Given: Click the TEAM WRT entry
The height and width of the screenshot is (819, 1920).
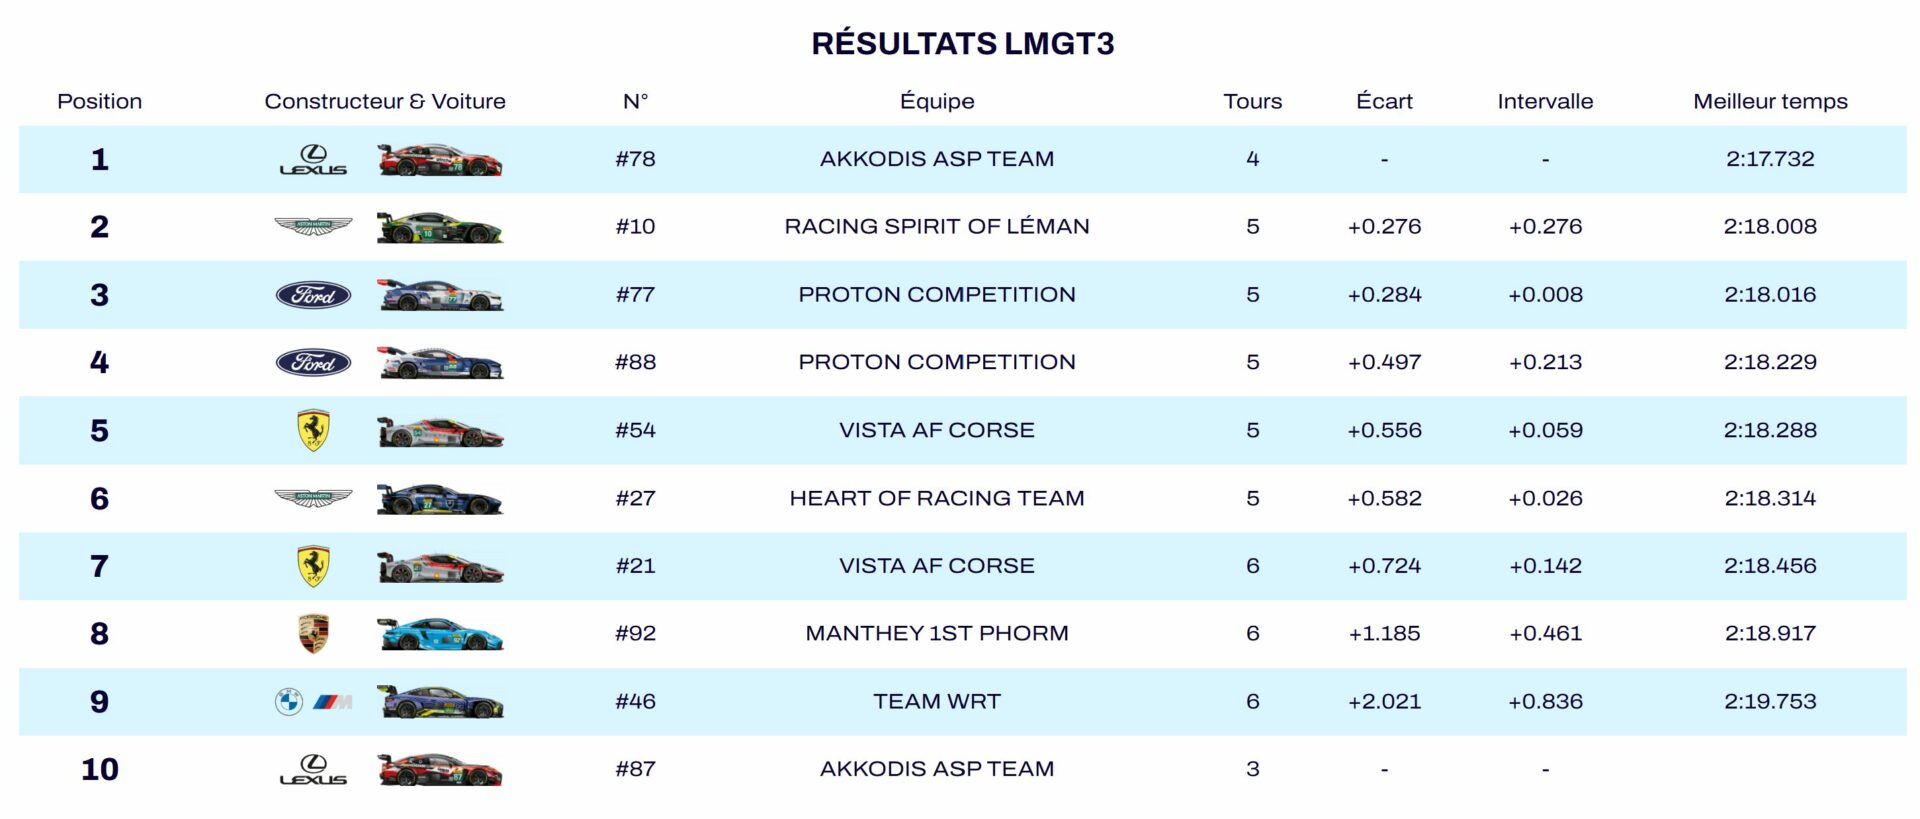Looking at the screenshot, I should click(936, 702).
